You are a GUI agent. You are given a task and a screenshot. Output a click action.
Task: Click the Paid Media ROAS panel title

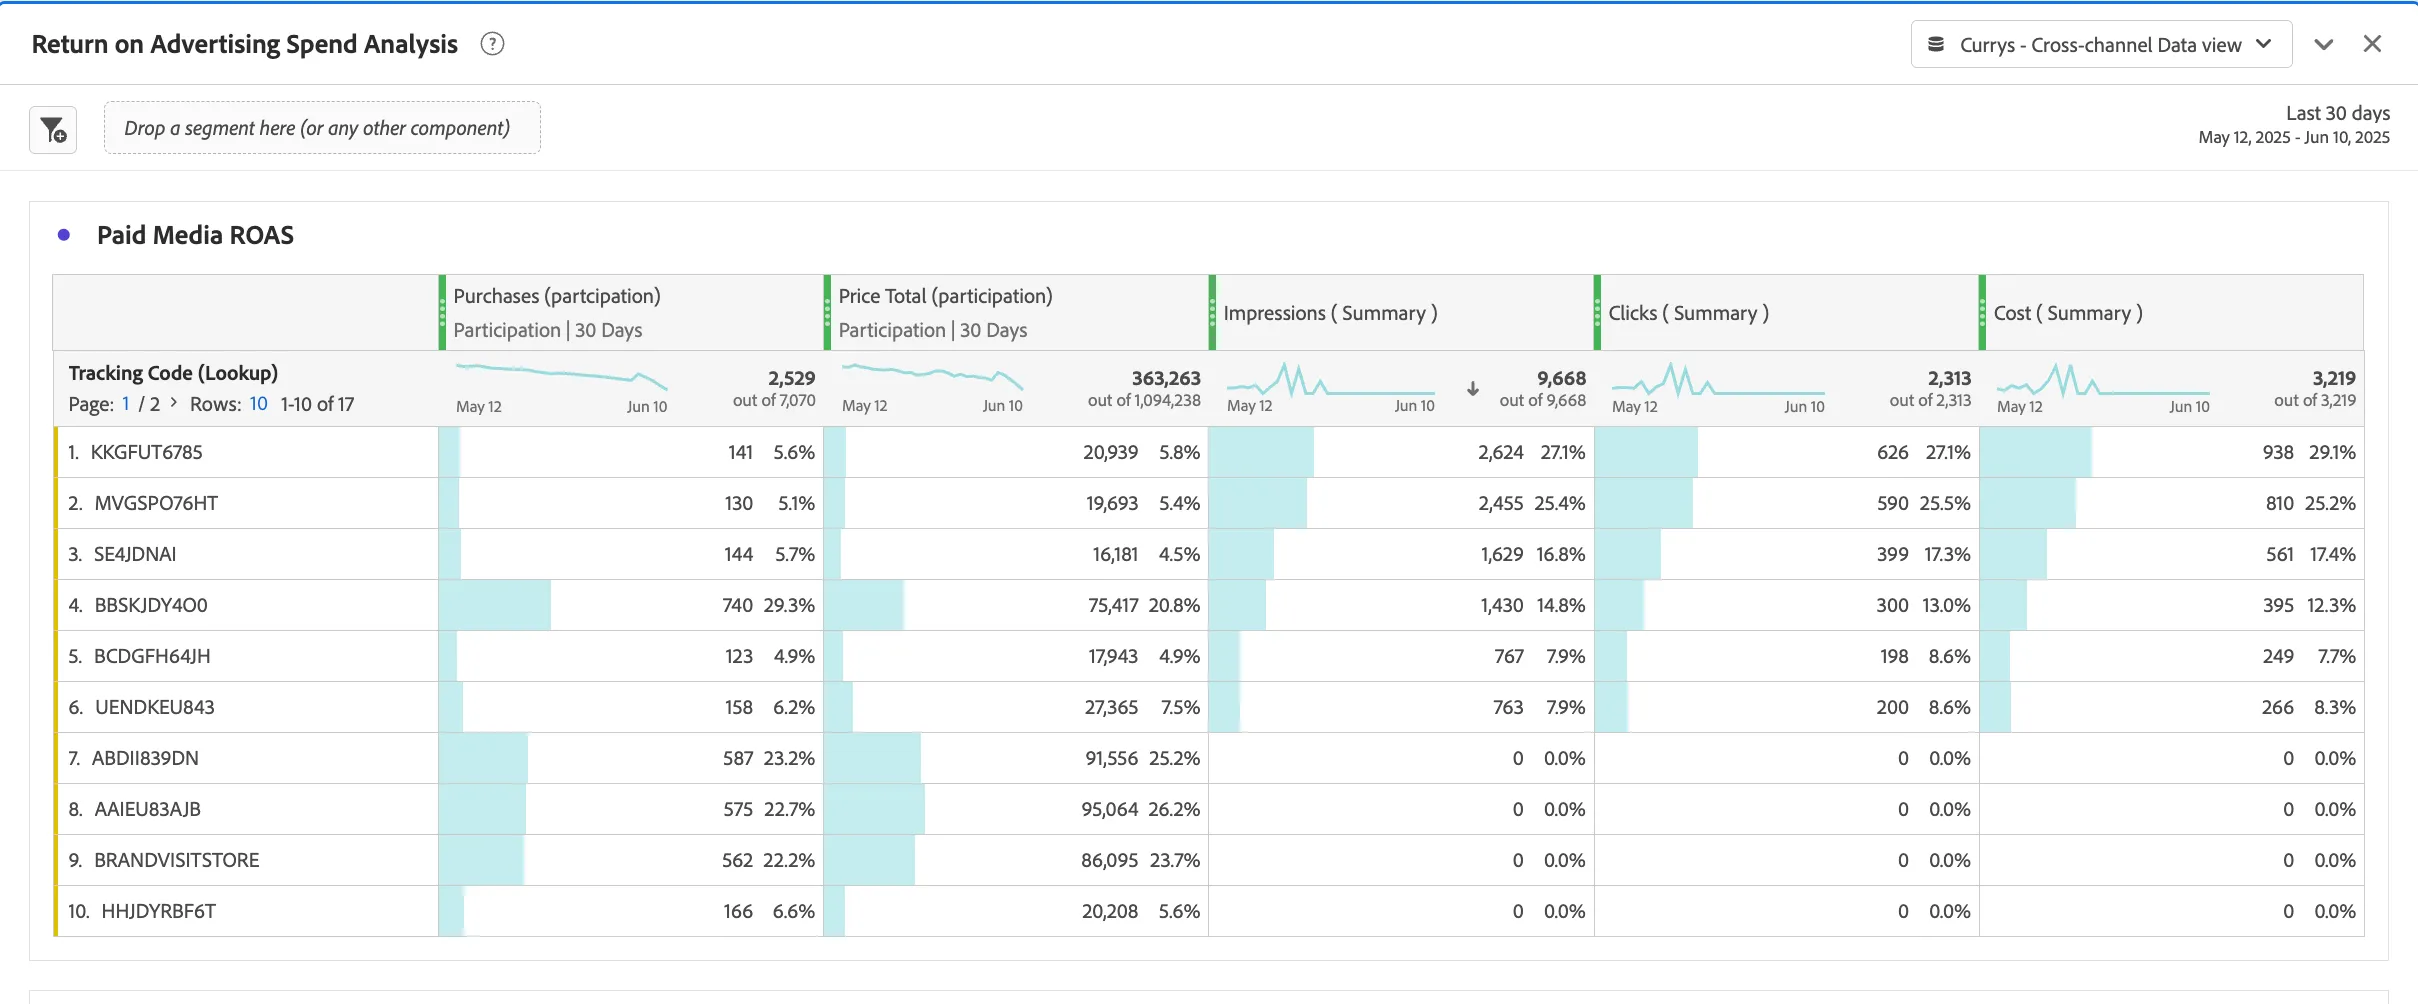[x=195, y=235]
